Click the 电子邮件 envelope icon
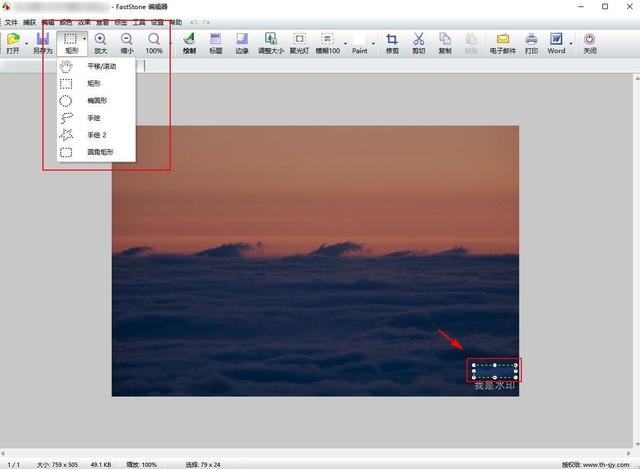This screenshot has height=469, width=640. (503, 39)
